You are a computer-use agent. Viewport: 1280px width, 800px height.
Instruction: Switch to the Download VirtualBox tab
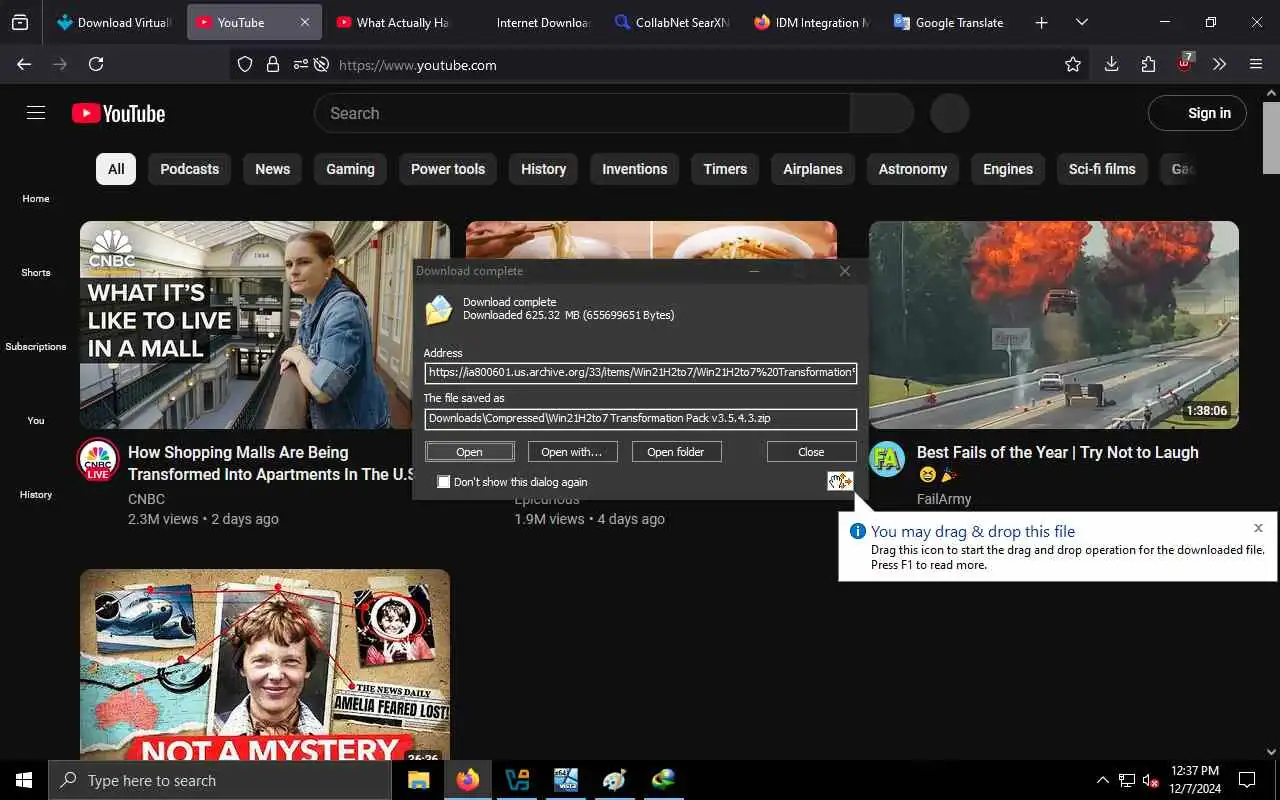pos(114,22)
